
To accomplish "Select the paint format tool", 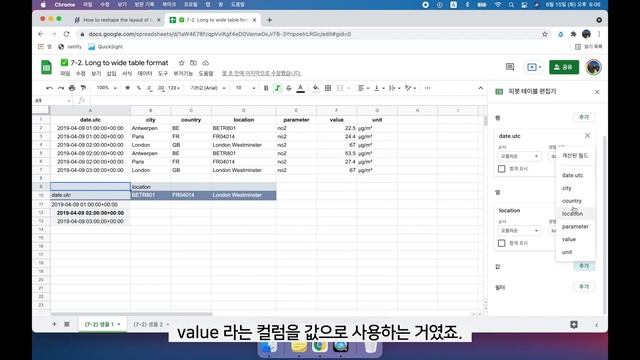I will (83, 88).
